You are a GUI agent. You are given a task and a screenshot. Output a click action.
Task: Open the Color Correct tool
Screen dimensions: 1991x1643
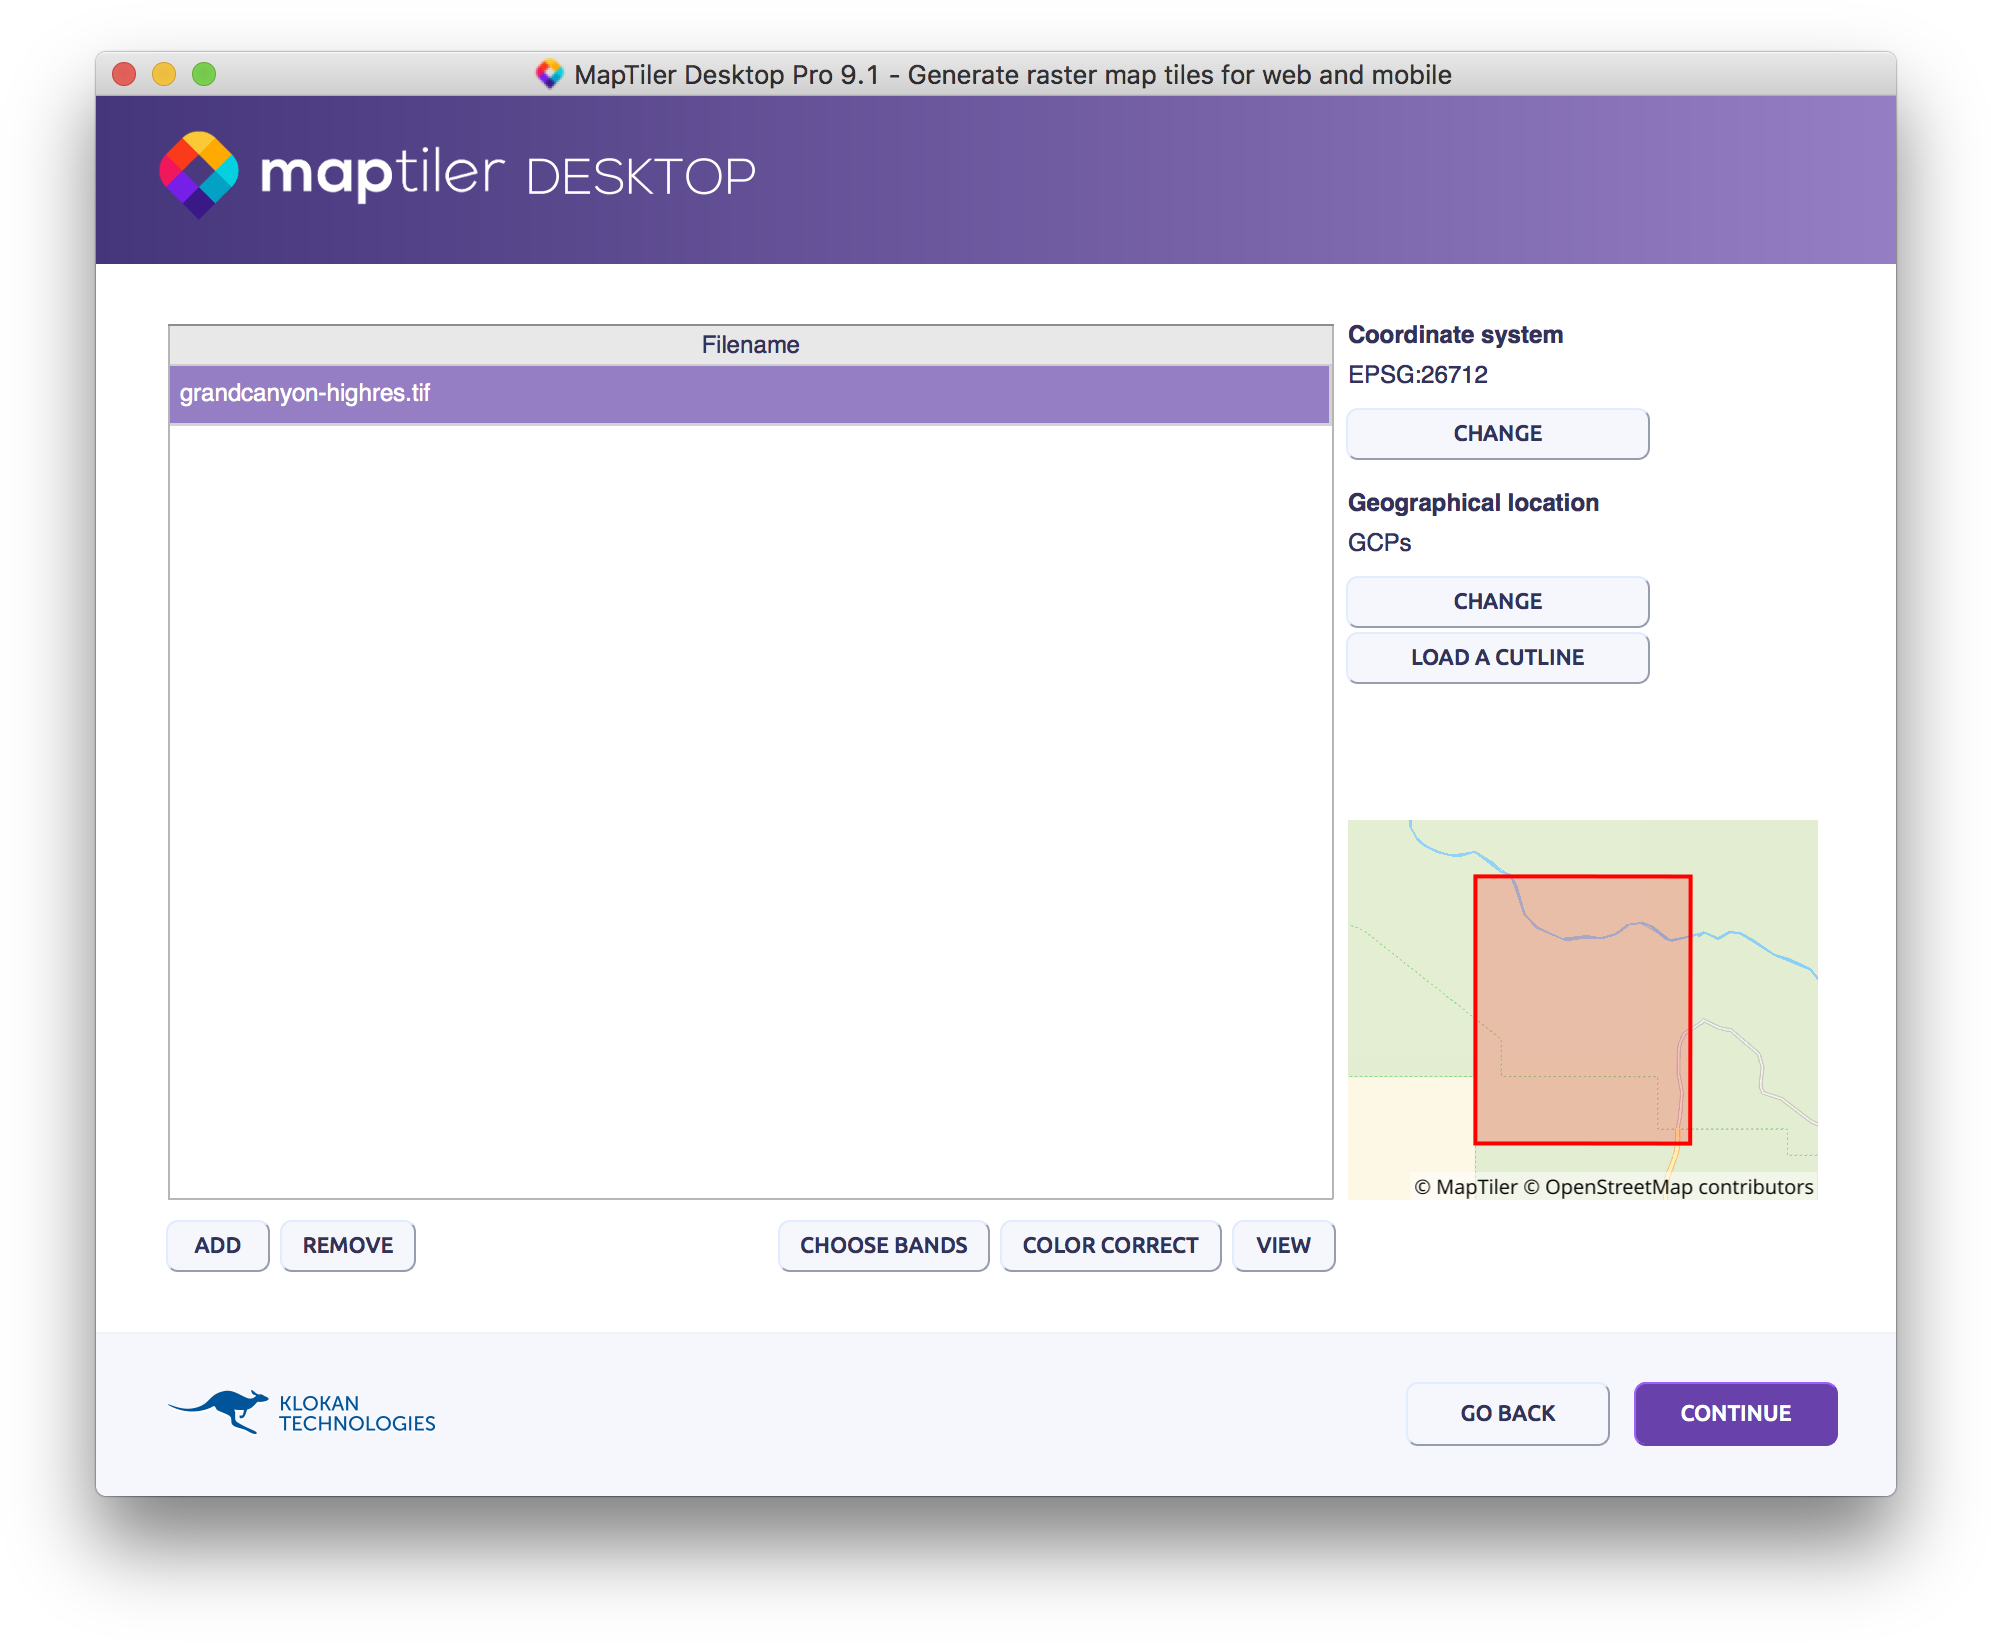(1110, 1246)
